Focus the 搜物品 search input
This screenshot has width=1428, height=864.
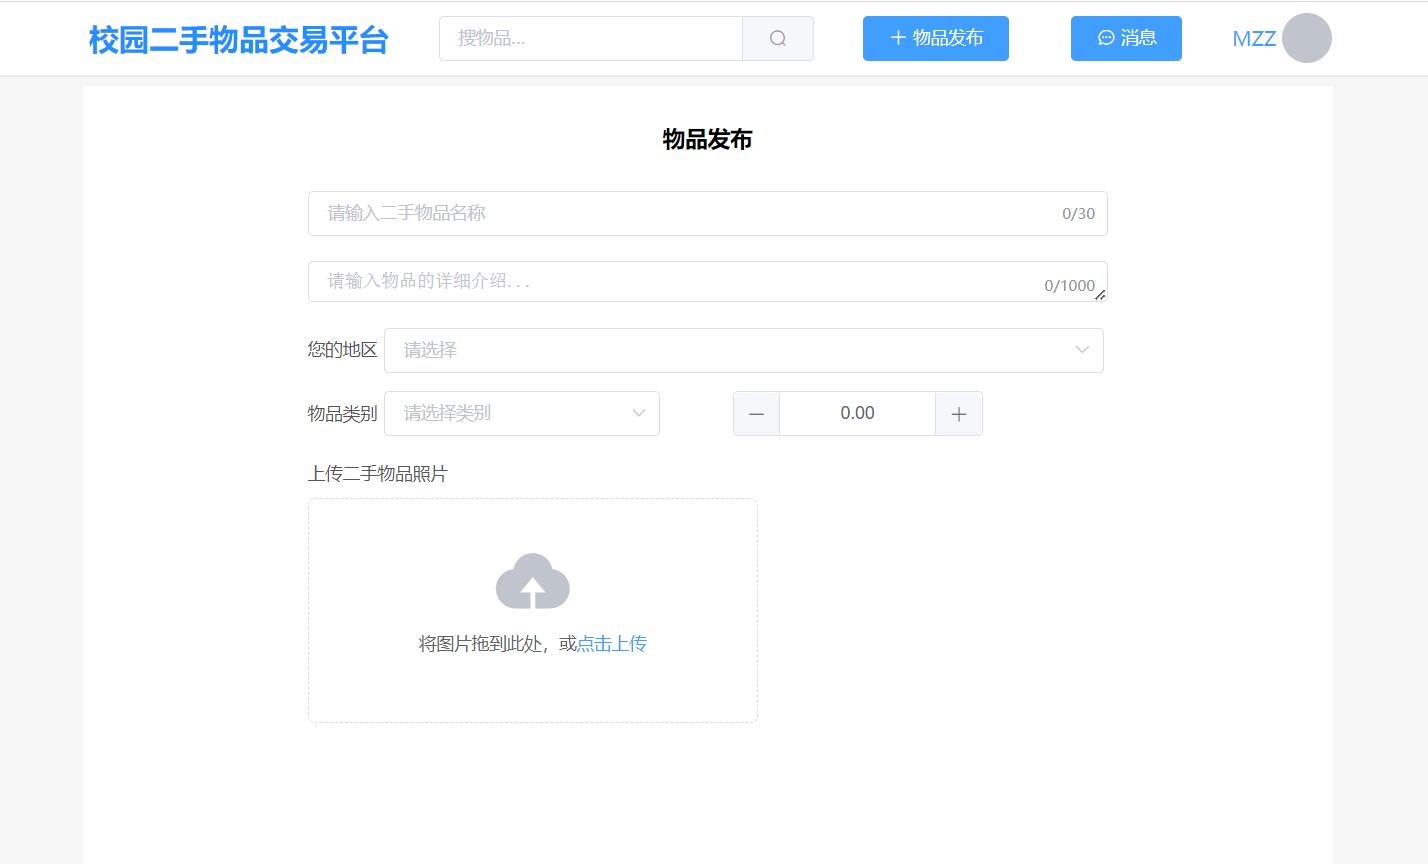[x=591, y=38]
